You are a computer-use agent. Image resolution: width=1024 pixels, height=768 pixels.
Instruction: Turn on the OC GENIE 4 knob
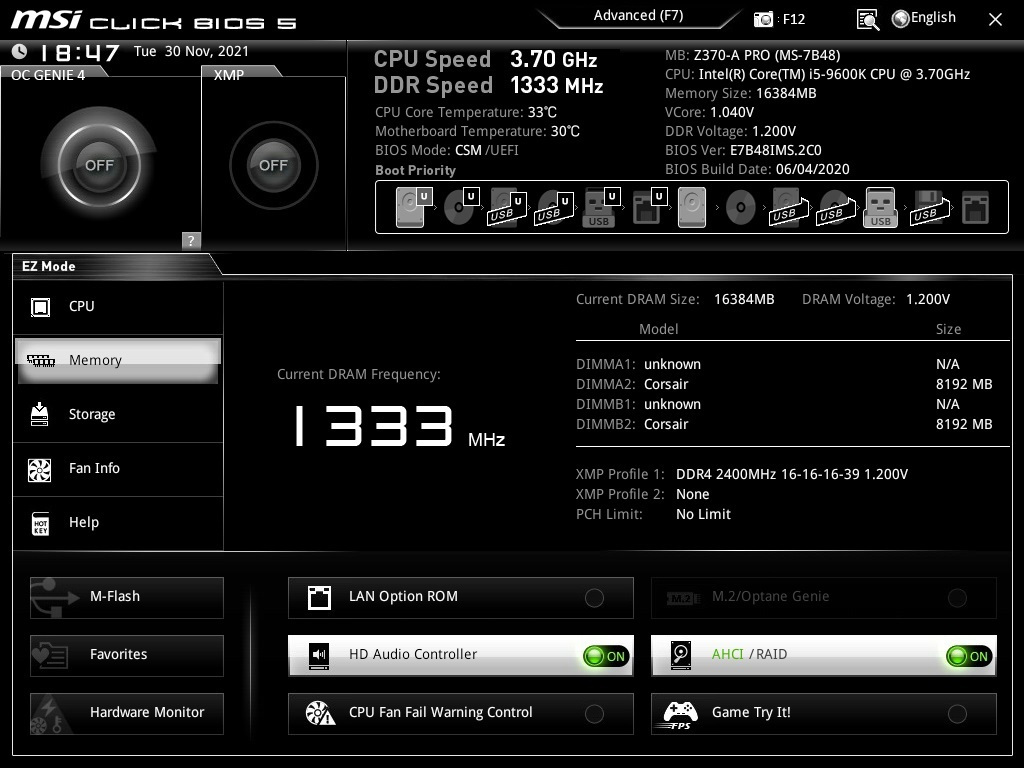point(99,165)
